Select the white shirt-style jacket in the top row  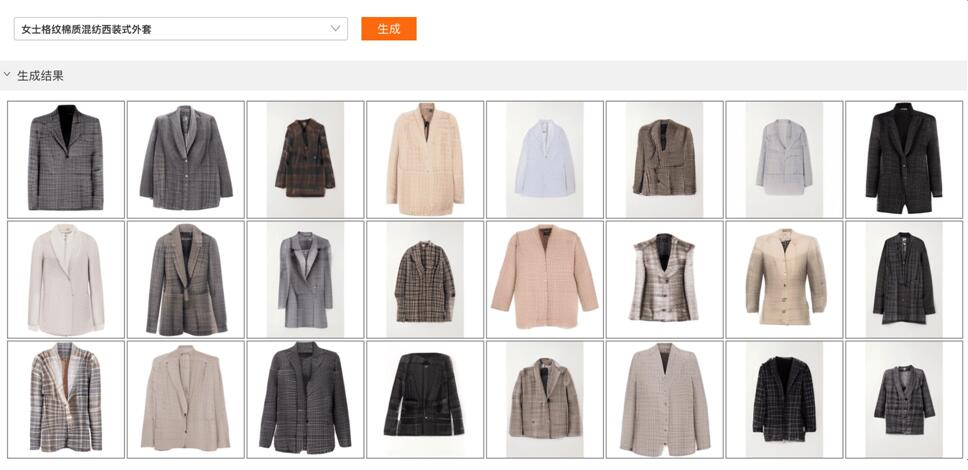(x=544, y=159)
